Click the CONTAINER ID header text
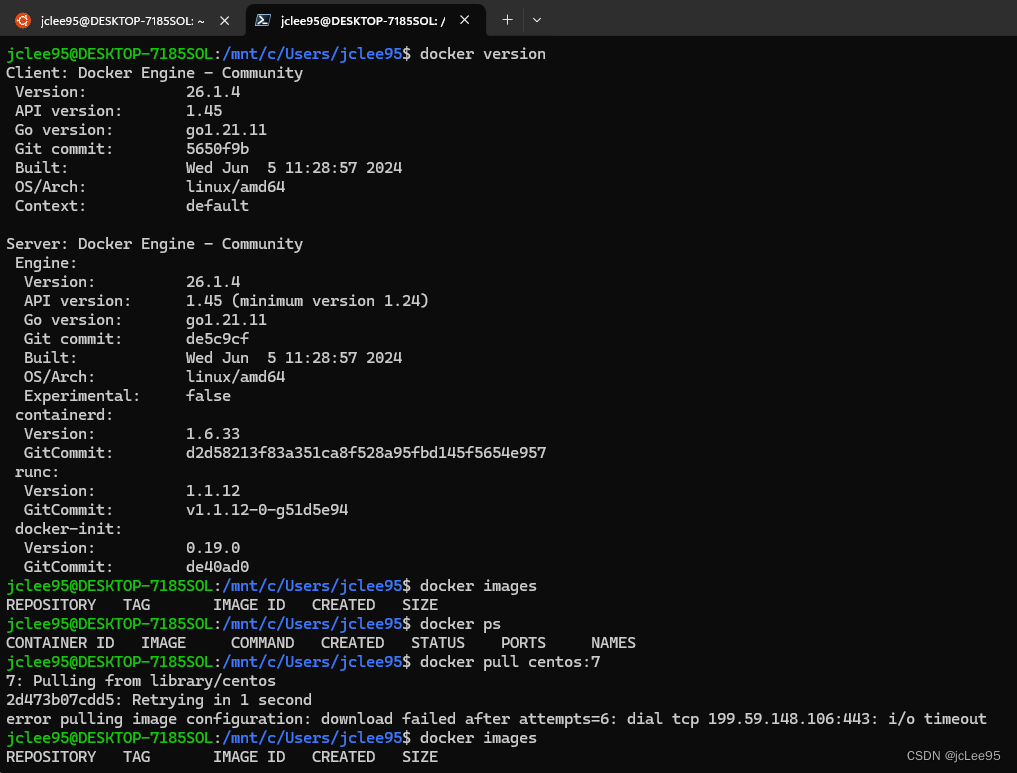 point(60,642)
